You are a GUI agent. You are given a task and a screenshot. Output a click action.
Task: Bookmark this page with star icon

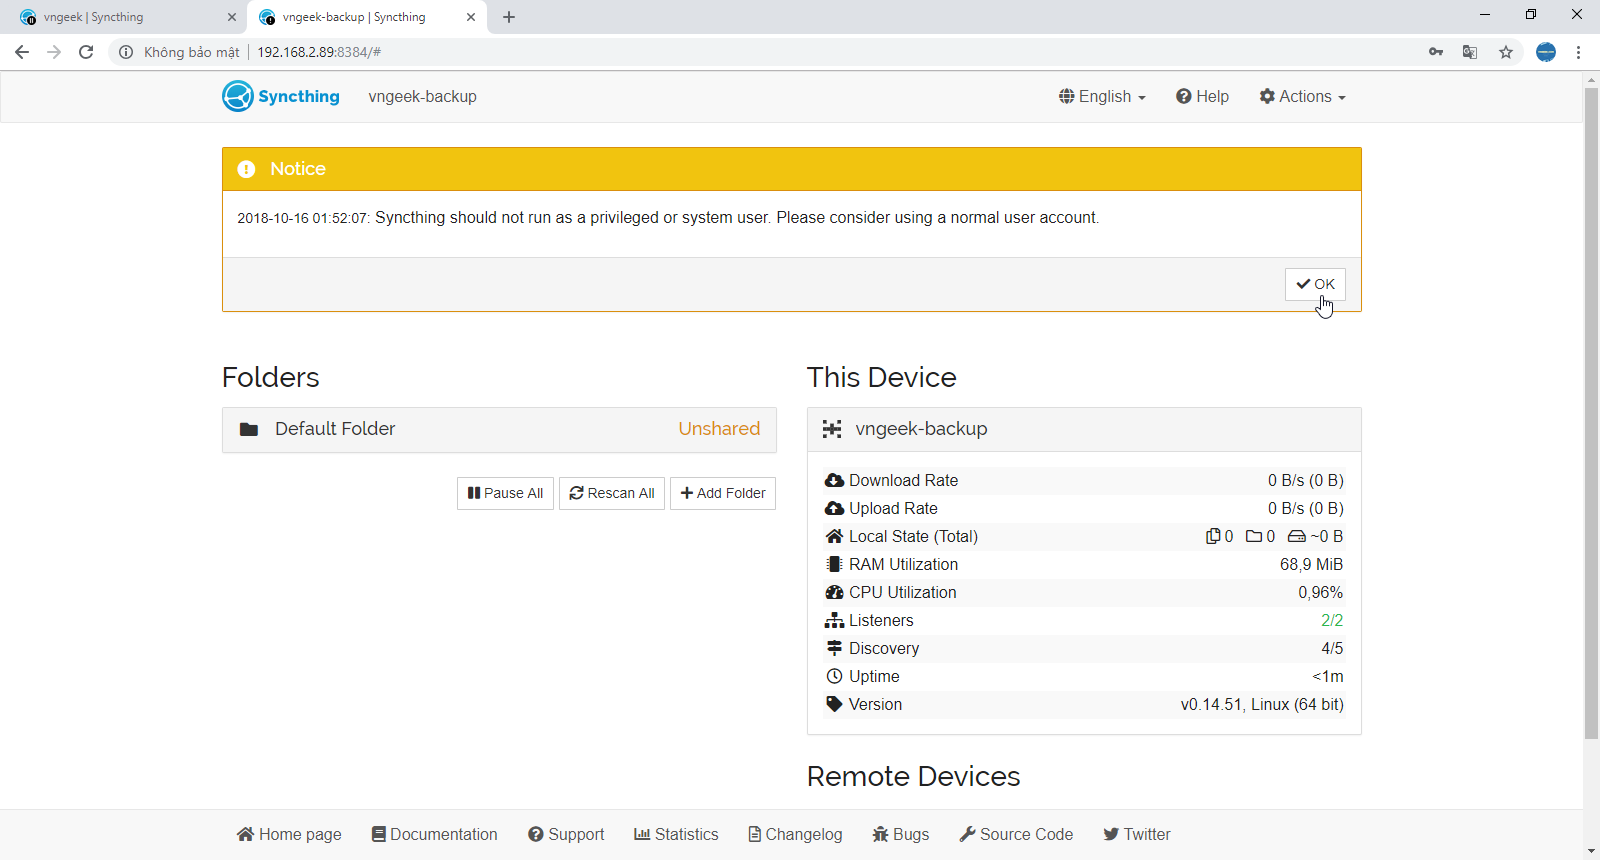point(1506,52)
